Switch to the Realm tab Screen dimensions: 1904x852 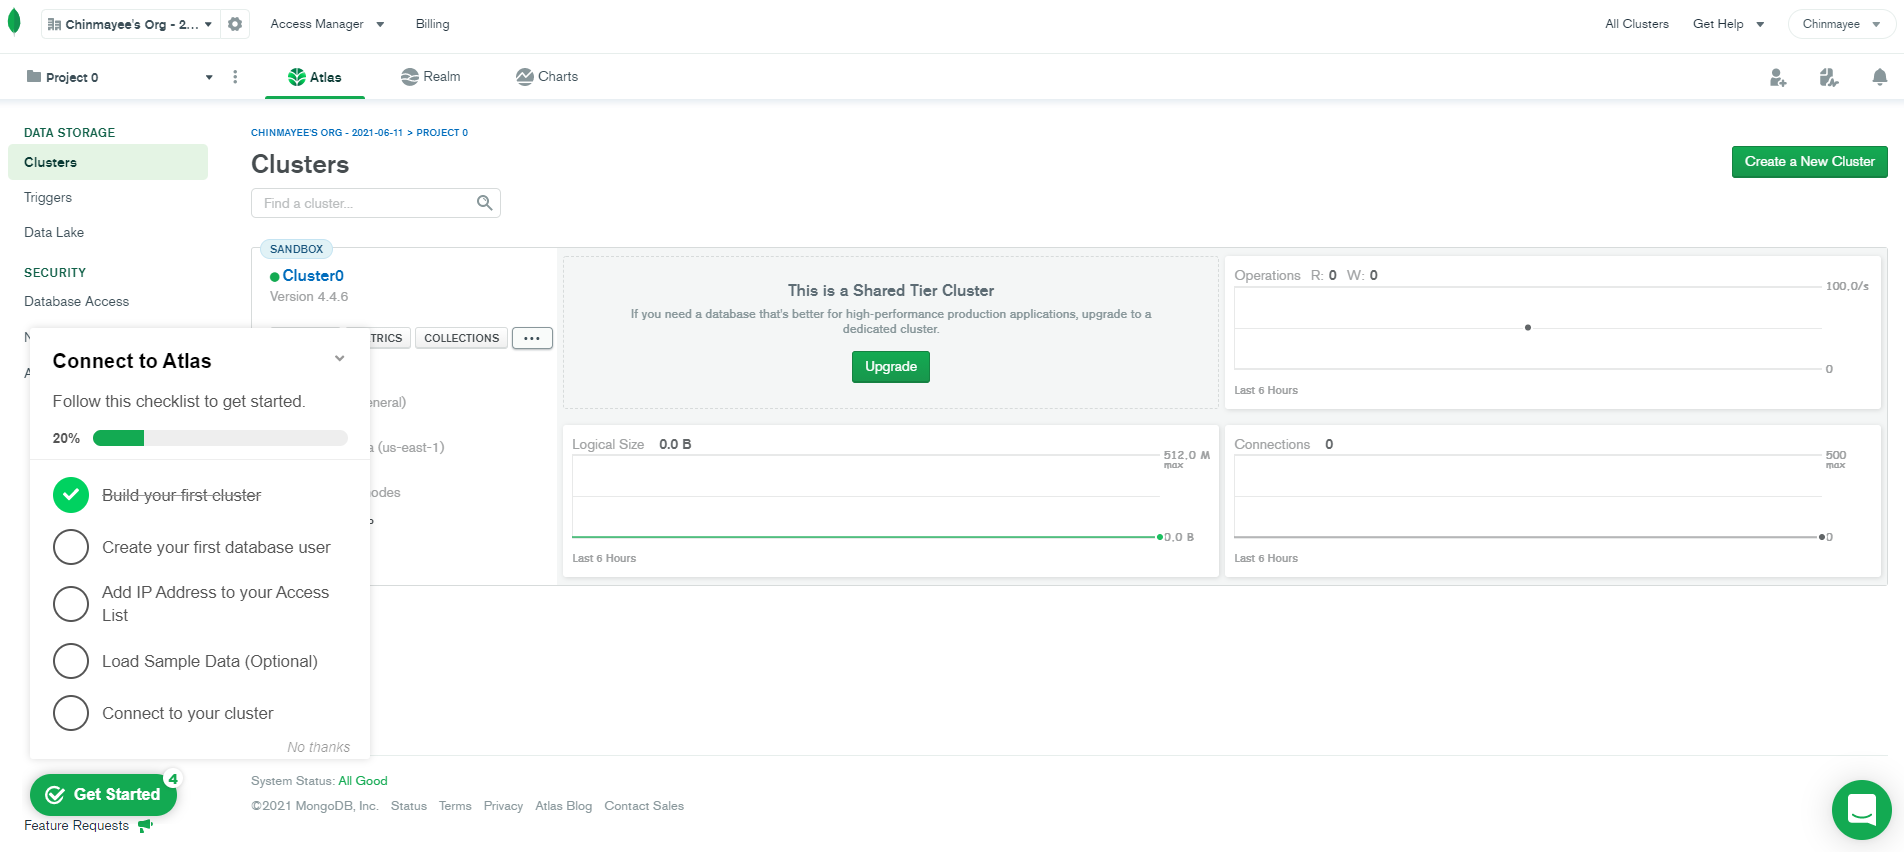point(431,77)
